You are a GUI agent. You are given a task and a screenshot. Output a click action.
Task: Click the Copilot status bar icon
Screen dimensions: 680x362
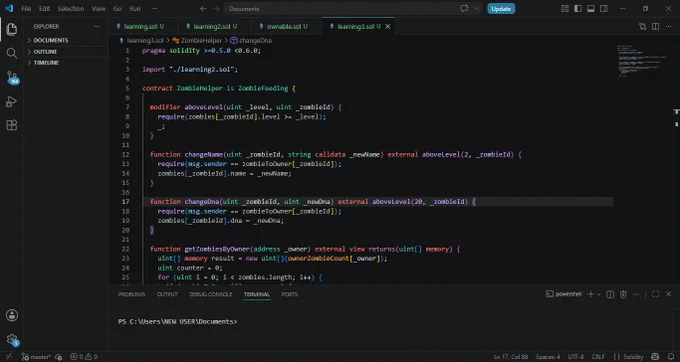click(655, 357)
